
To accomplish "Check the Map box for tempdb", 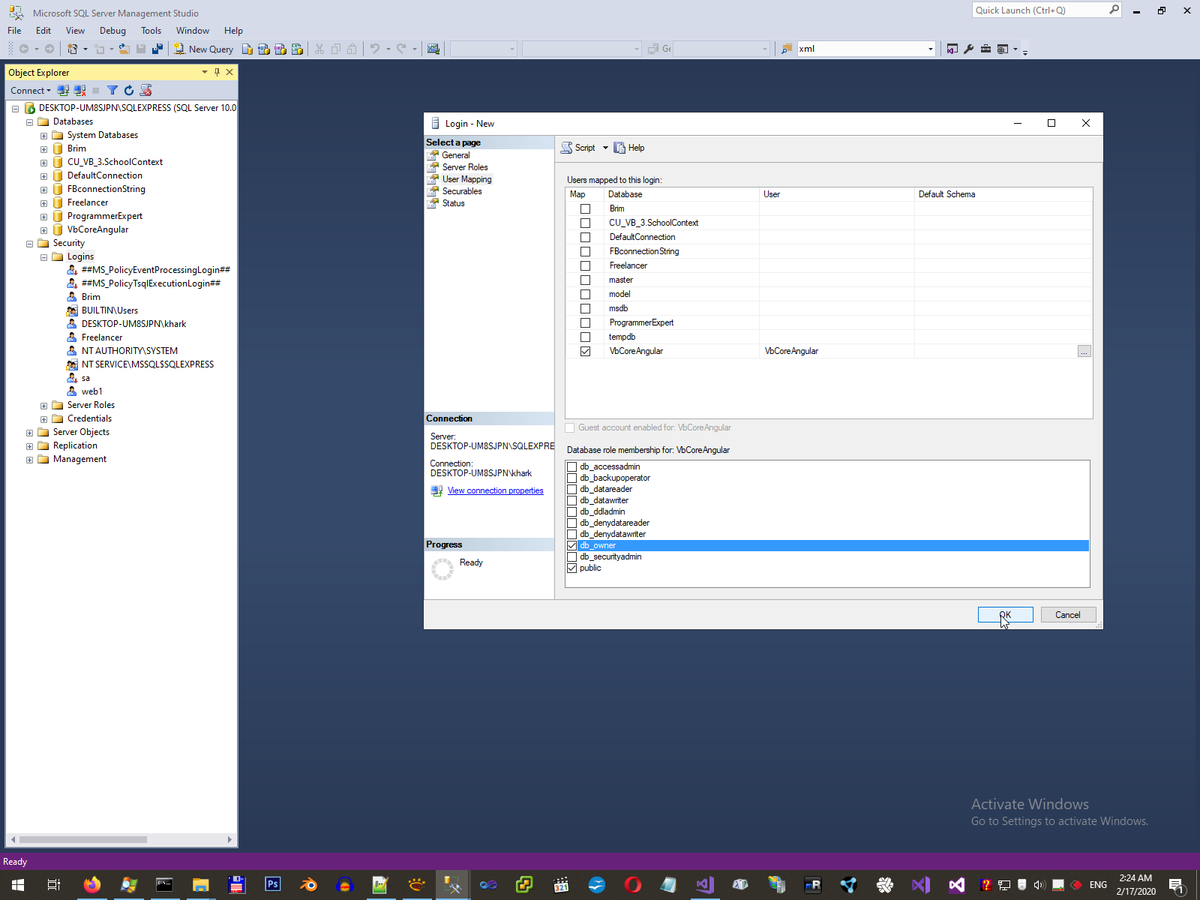I will 586,337.
